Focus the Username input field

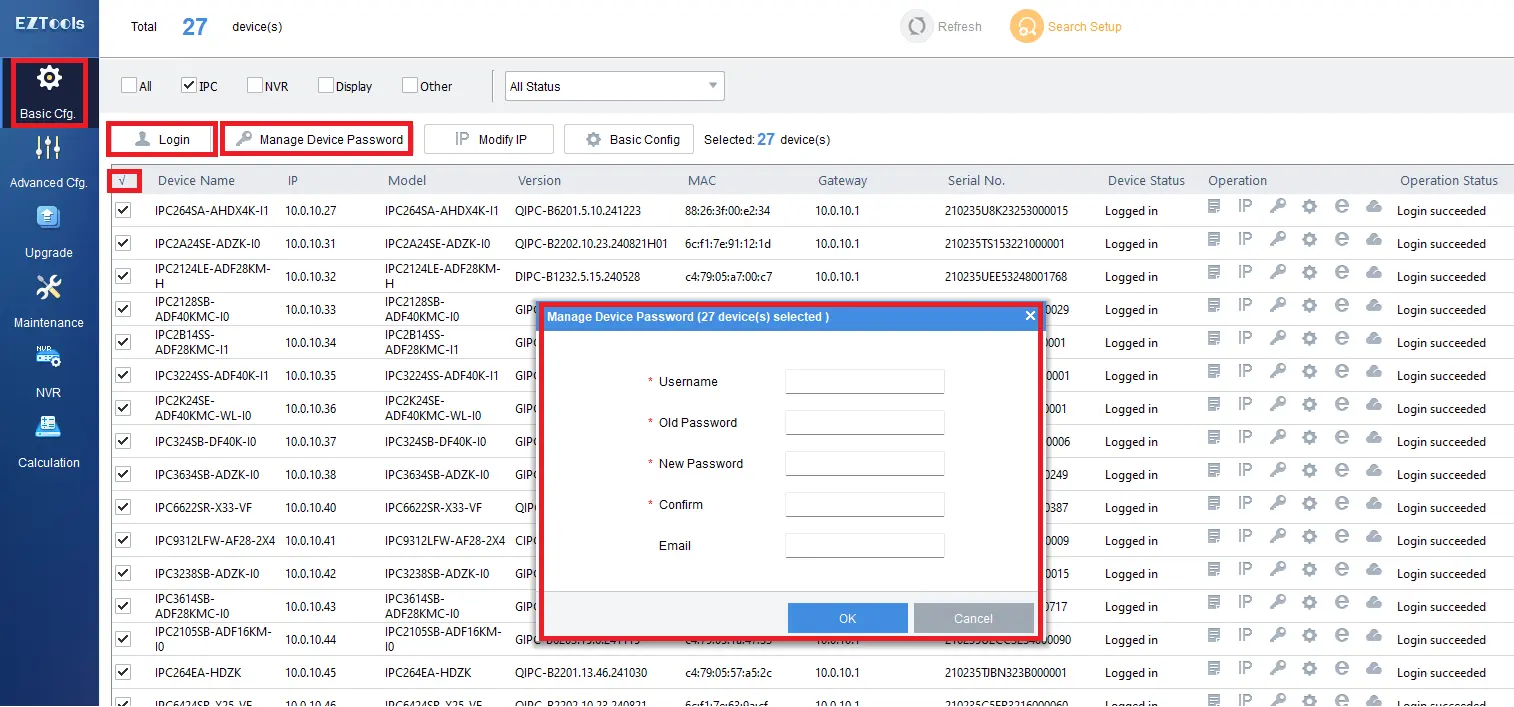[x=865, y=382]
